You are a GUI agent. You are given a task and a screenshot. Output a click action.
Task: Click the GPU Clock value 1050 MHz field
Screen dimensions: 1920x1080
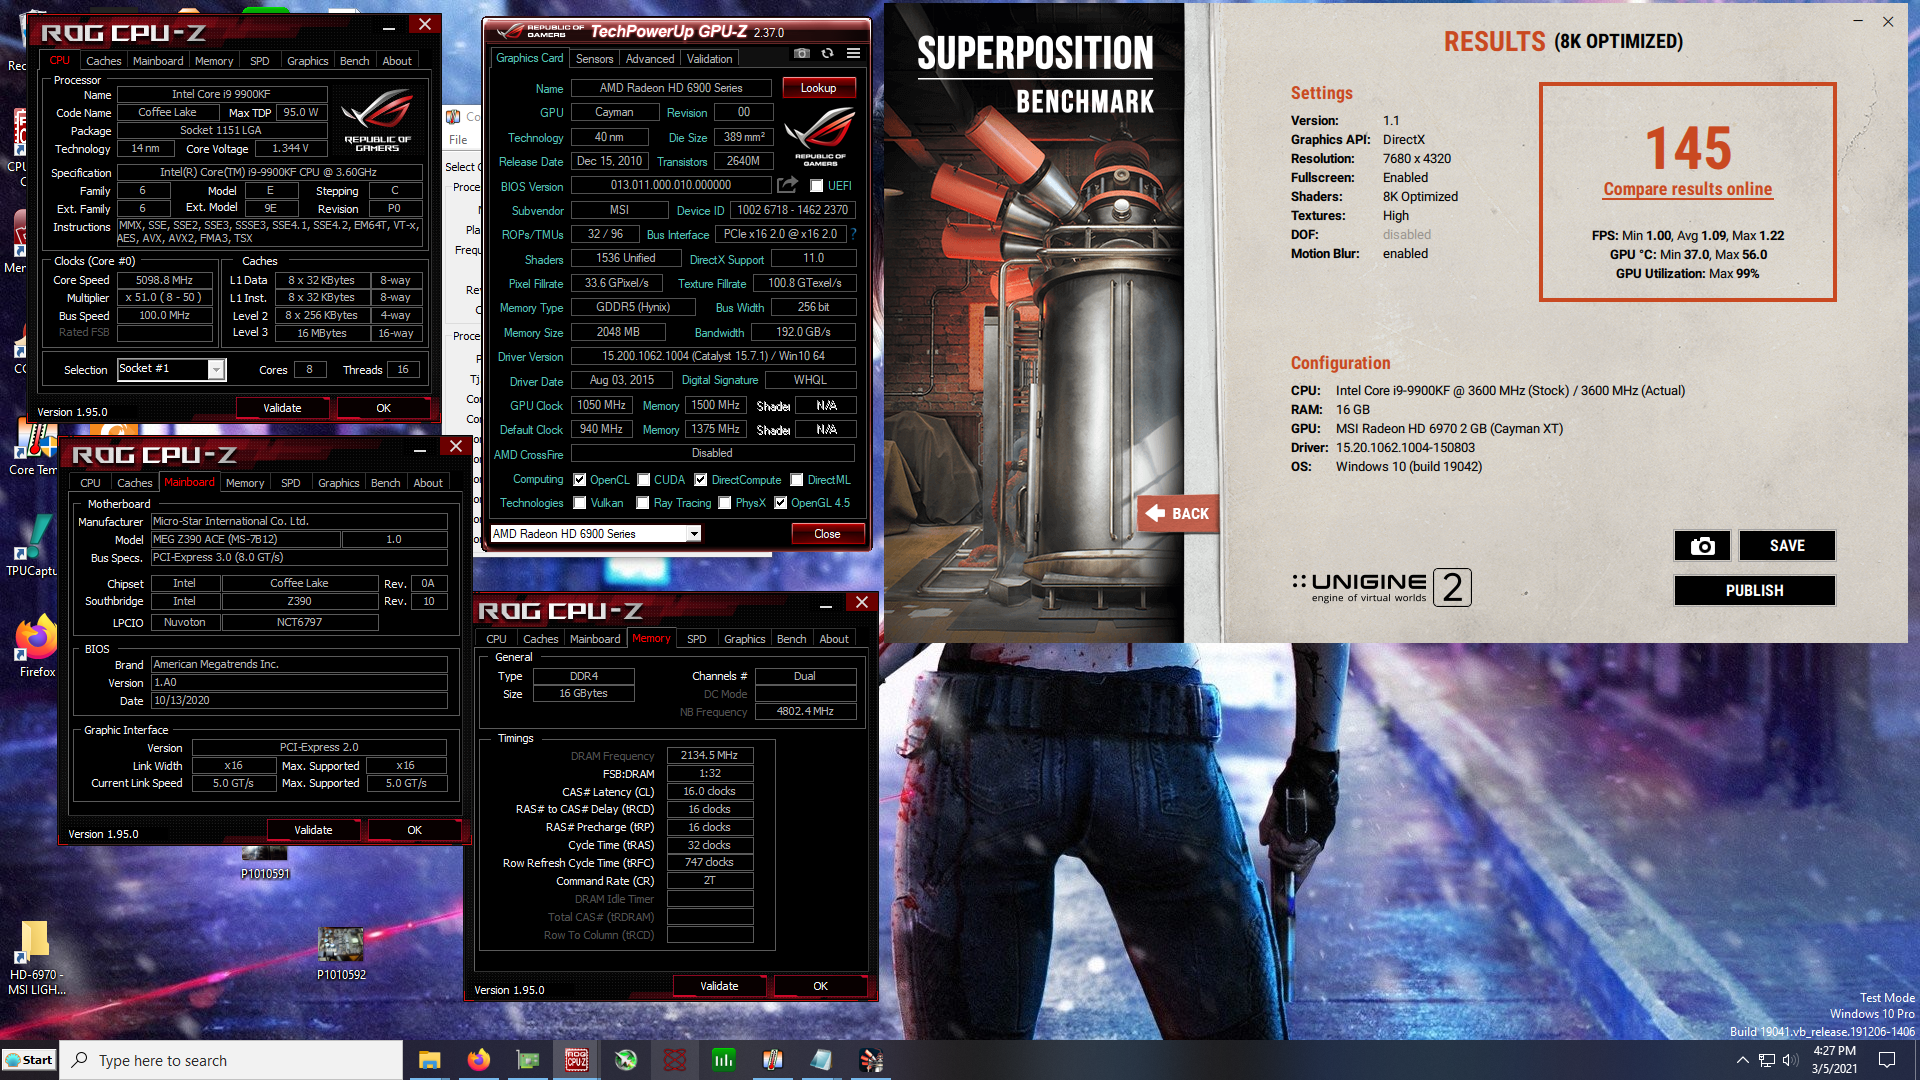pyautogui.click(x=601, y=405)
